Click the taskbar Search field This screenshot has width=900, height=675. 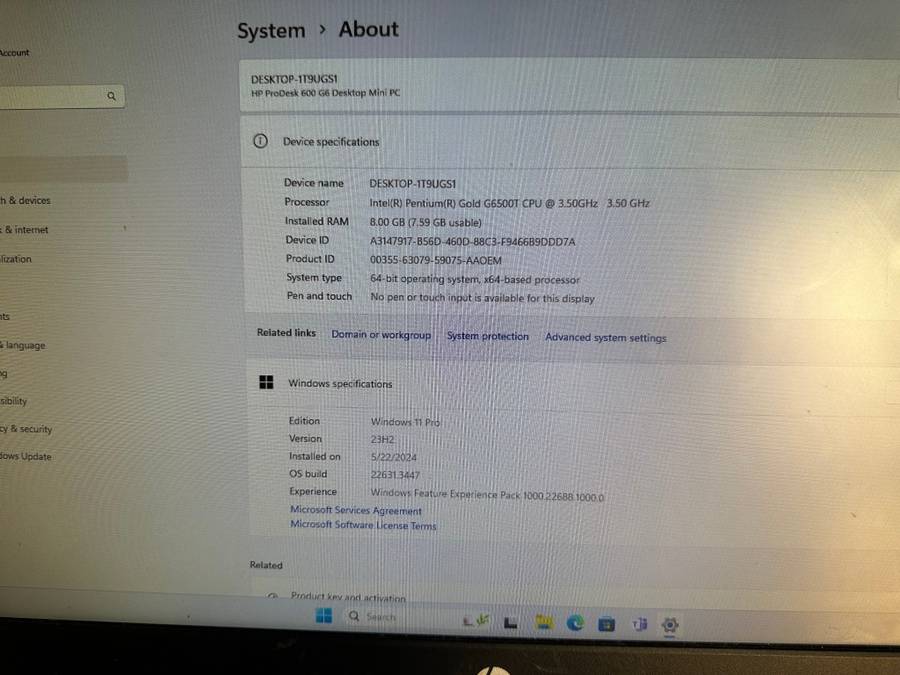[380, 617]
